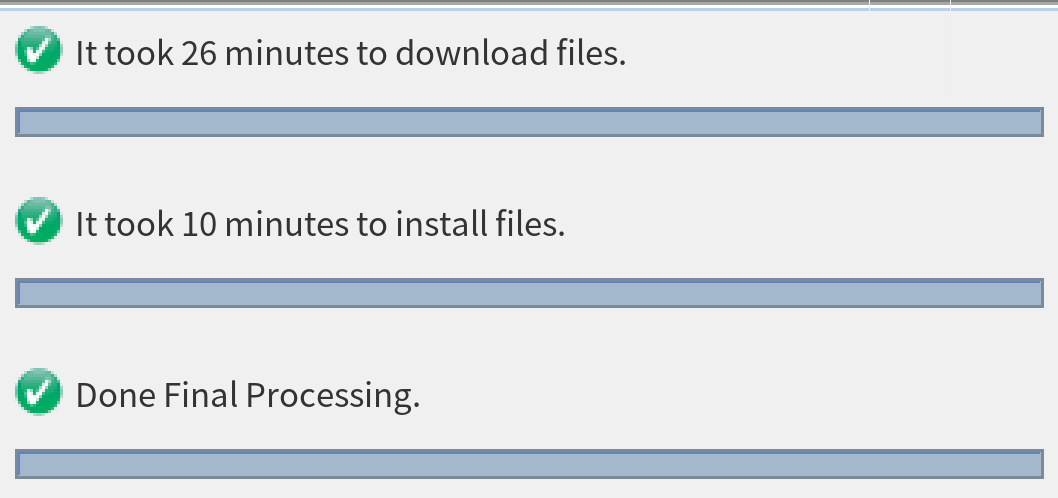Click the install files progress bar
The image size is (1058, 498).
point(530,293)
